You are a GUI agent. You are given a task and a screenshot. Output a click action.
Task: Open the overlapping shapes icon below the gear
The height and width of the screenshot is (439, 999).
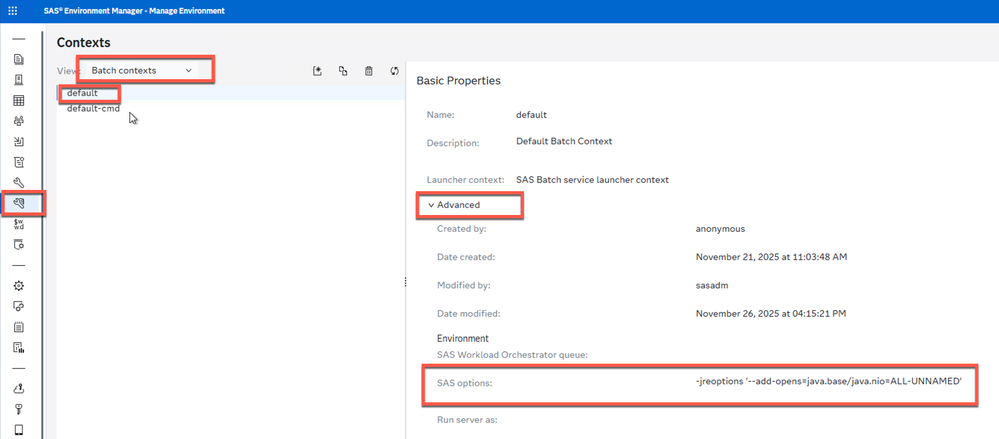pos(18,306)
